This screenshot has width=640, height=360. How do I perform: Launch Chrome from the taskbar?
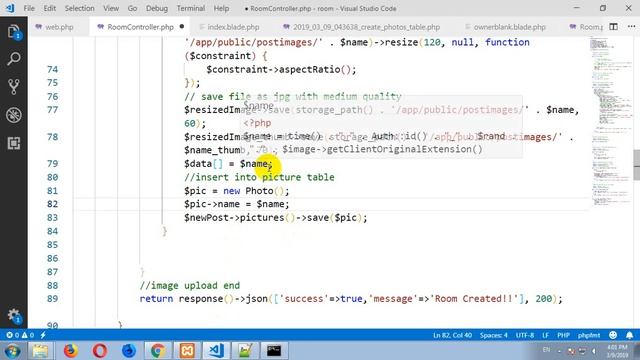tap(158, 351)
